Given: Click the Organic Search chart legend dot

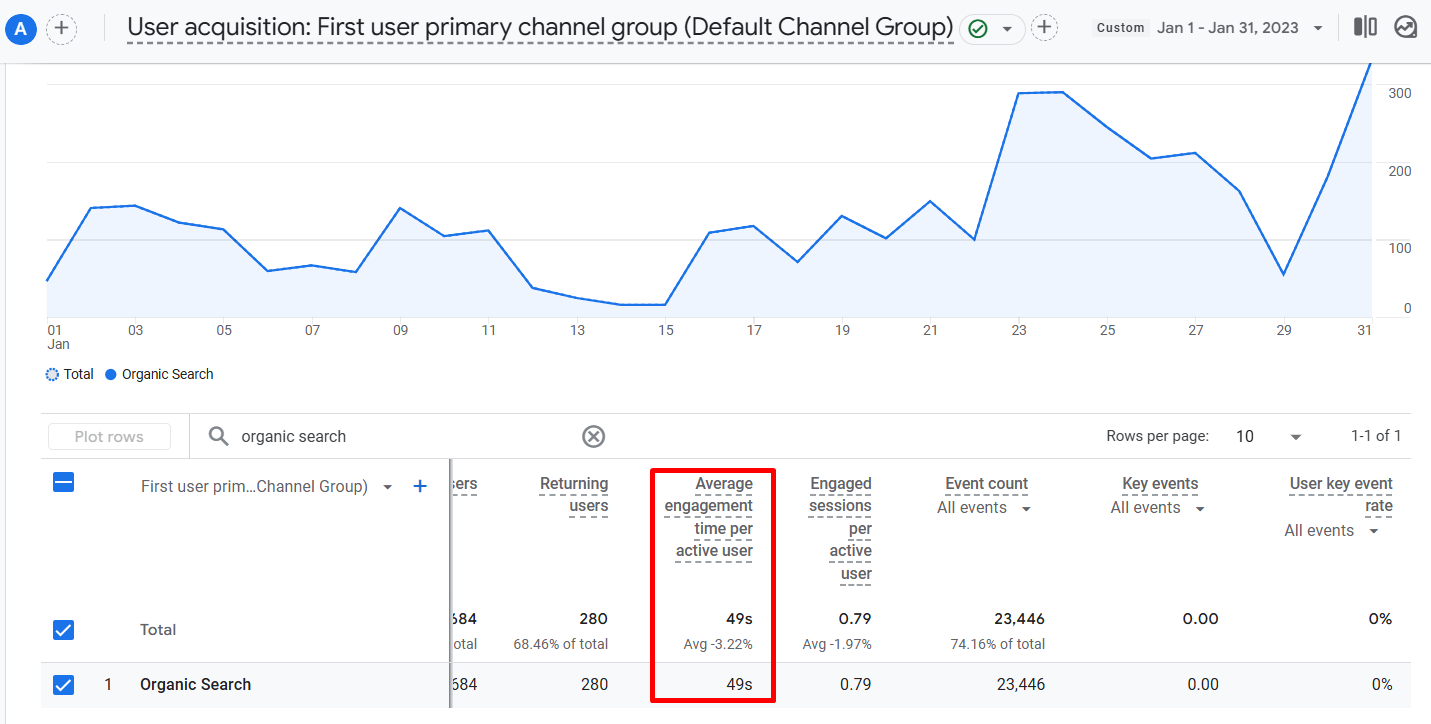Looking at the screenshot, I should [111, 374].
